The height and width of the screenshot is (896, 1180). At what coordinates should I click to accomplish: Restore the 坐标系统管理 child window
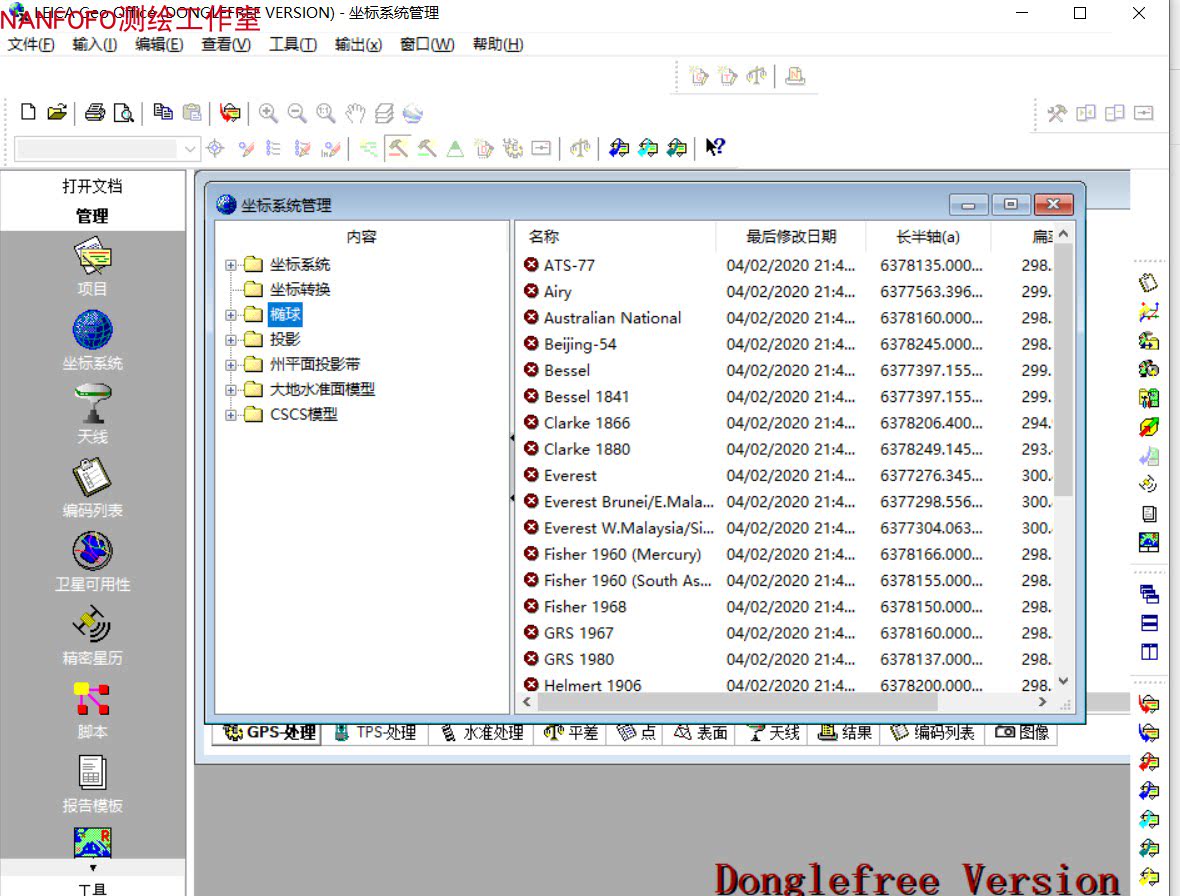(1011, 204)
